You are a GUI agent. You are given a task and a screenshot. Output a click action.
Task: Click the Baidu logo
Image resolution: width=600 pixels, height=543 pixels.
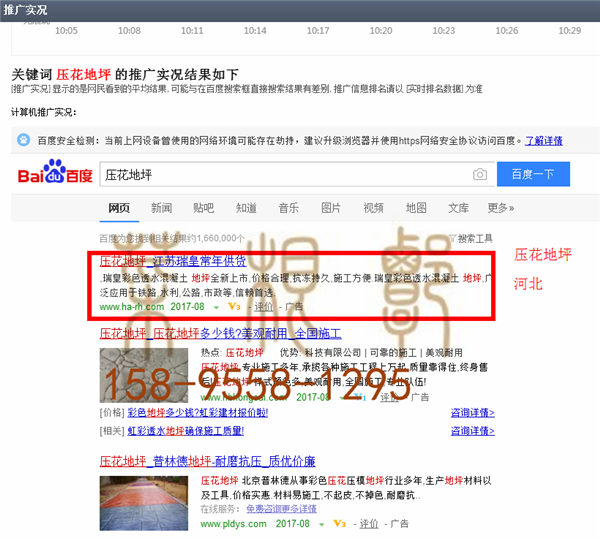coord(55,172)
